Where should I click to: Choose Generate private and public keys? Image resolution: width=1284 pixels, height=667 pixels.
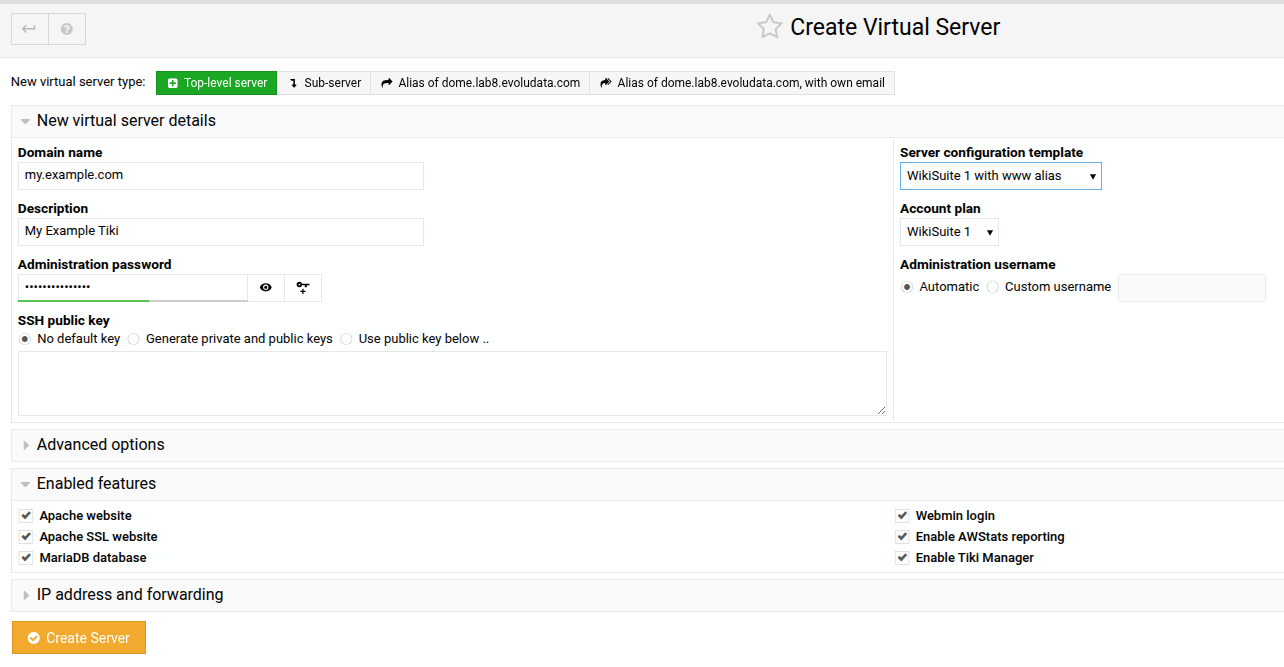pyautogui.click(x=134, y=339)
